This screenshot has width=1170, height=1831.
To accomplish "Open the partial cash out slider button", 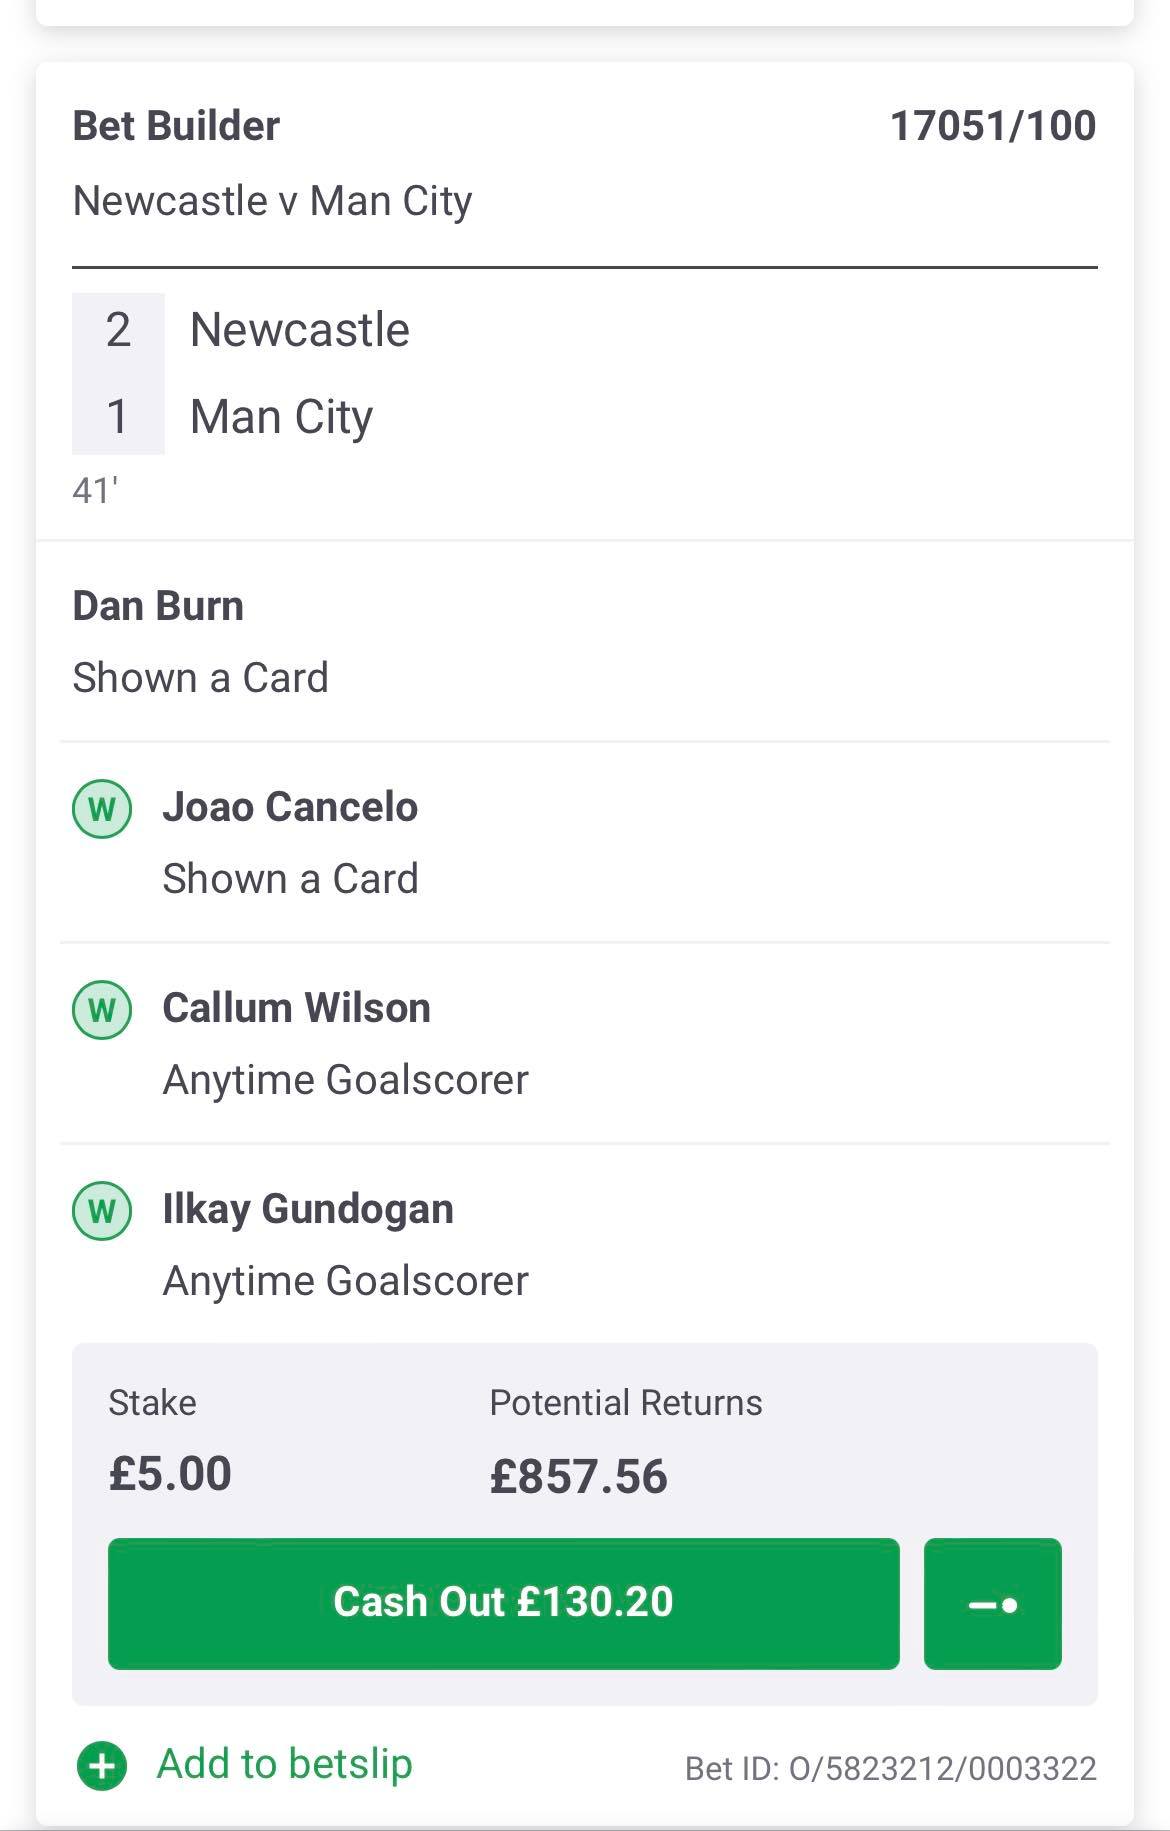I will point(992,1603).
